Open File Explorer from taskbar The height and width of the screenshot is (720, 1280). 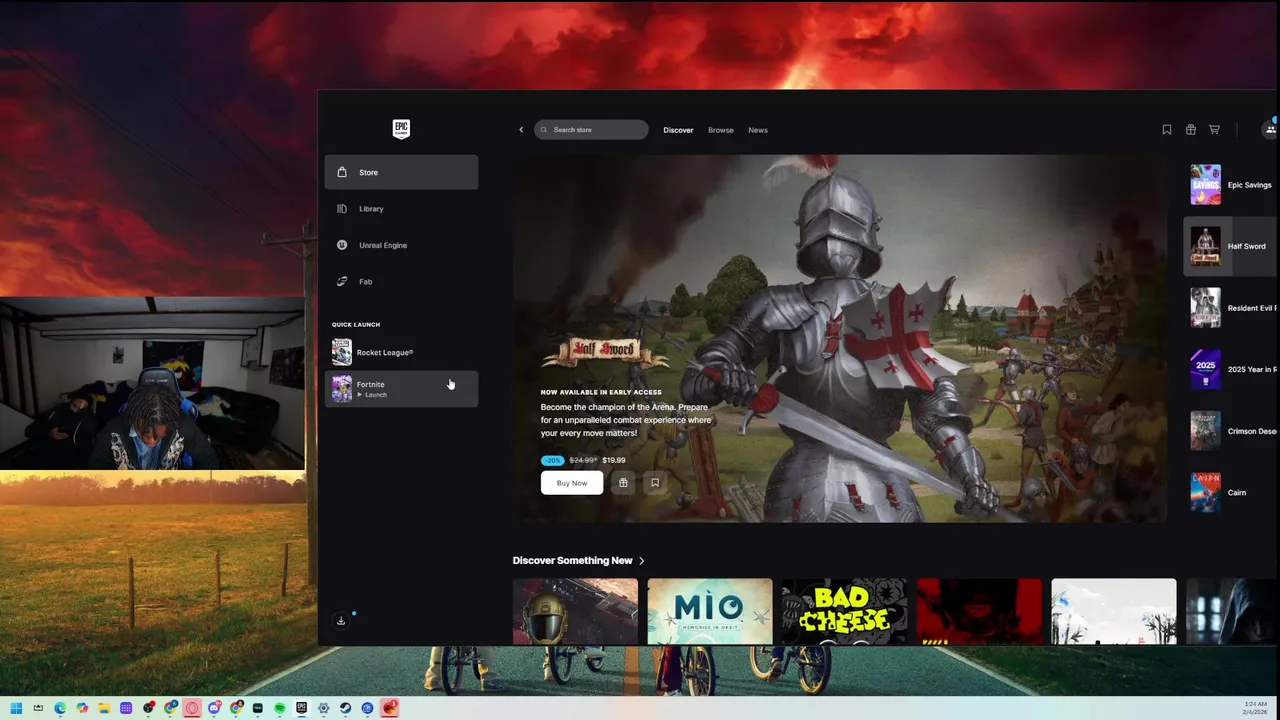[x=104, y=708]
